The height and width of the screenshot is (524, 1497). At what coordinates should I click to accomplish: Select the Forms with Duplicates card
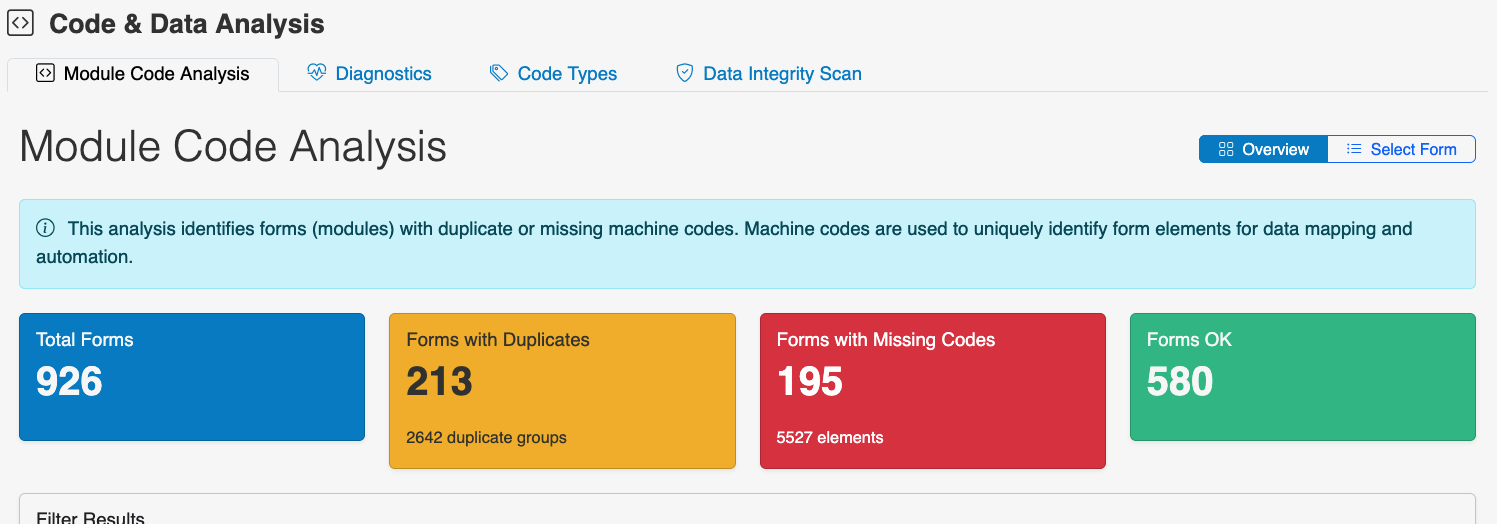pyautogui.click(x=562, y=391)
